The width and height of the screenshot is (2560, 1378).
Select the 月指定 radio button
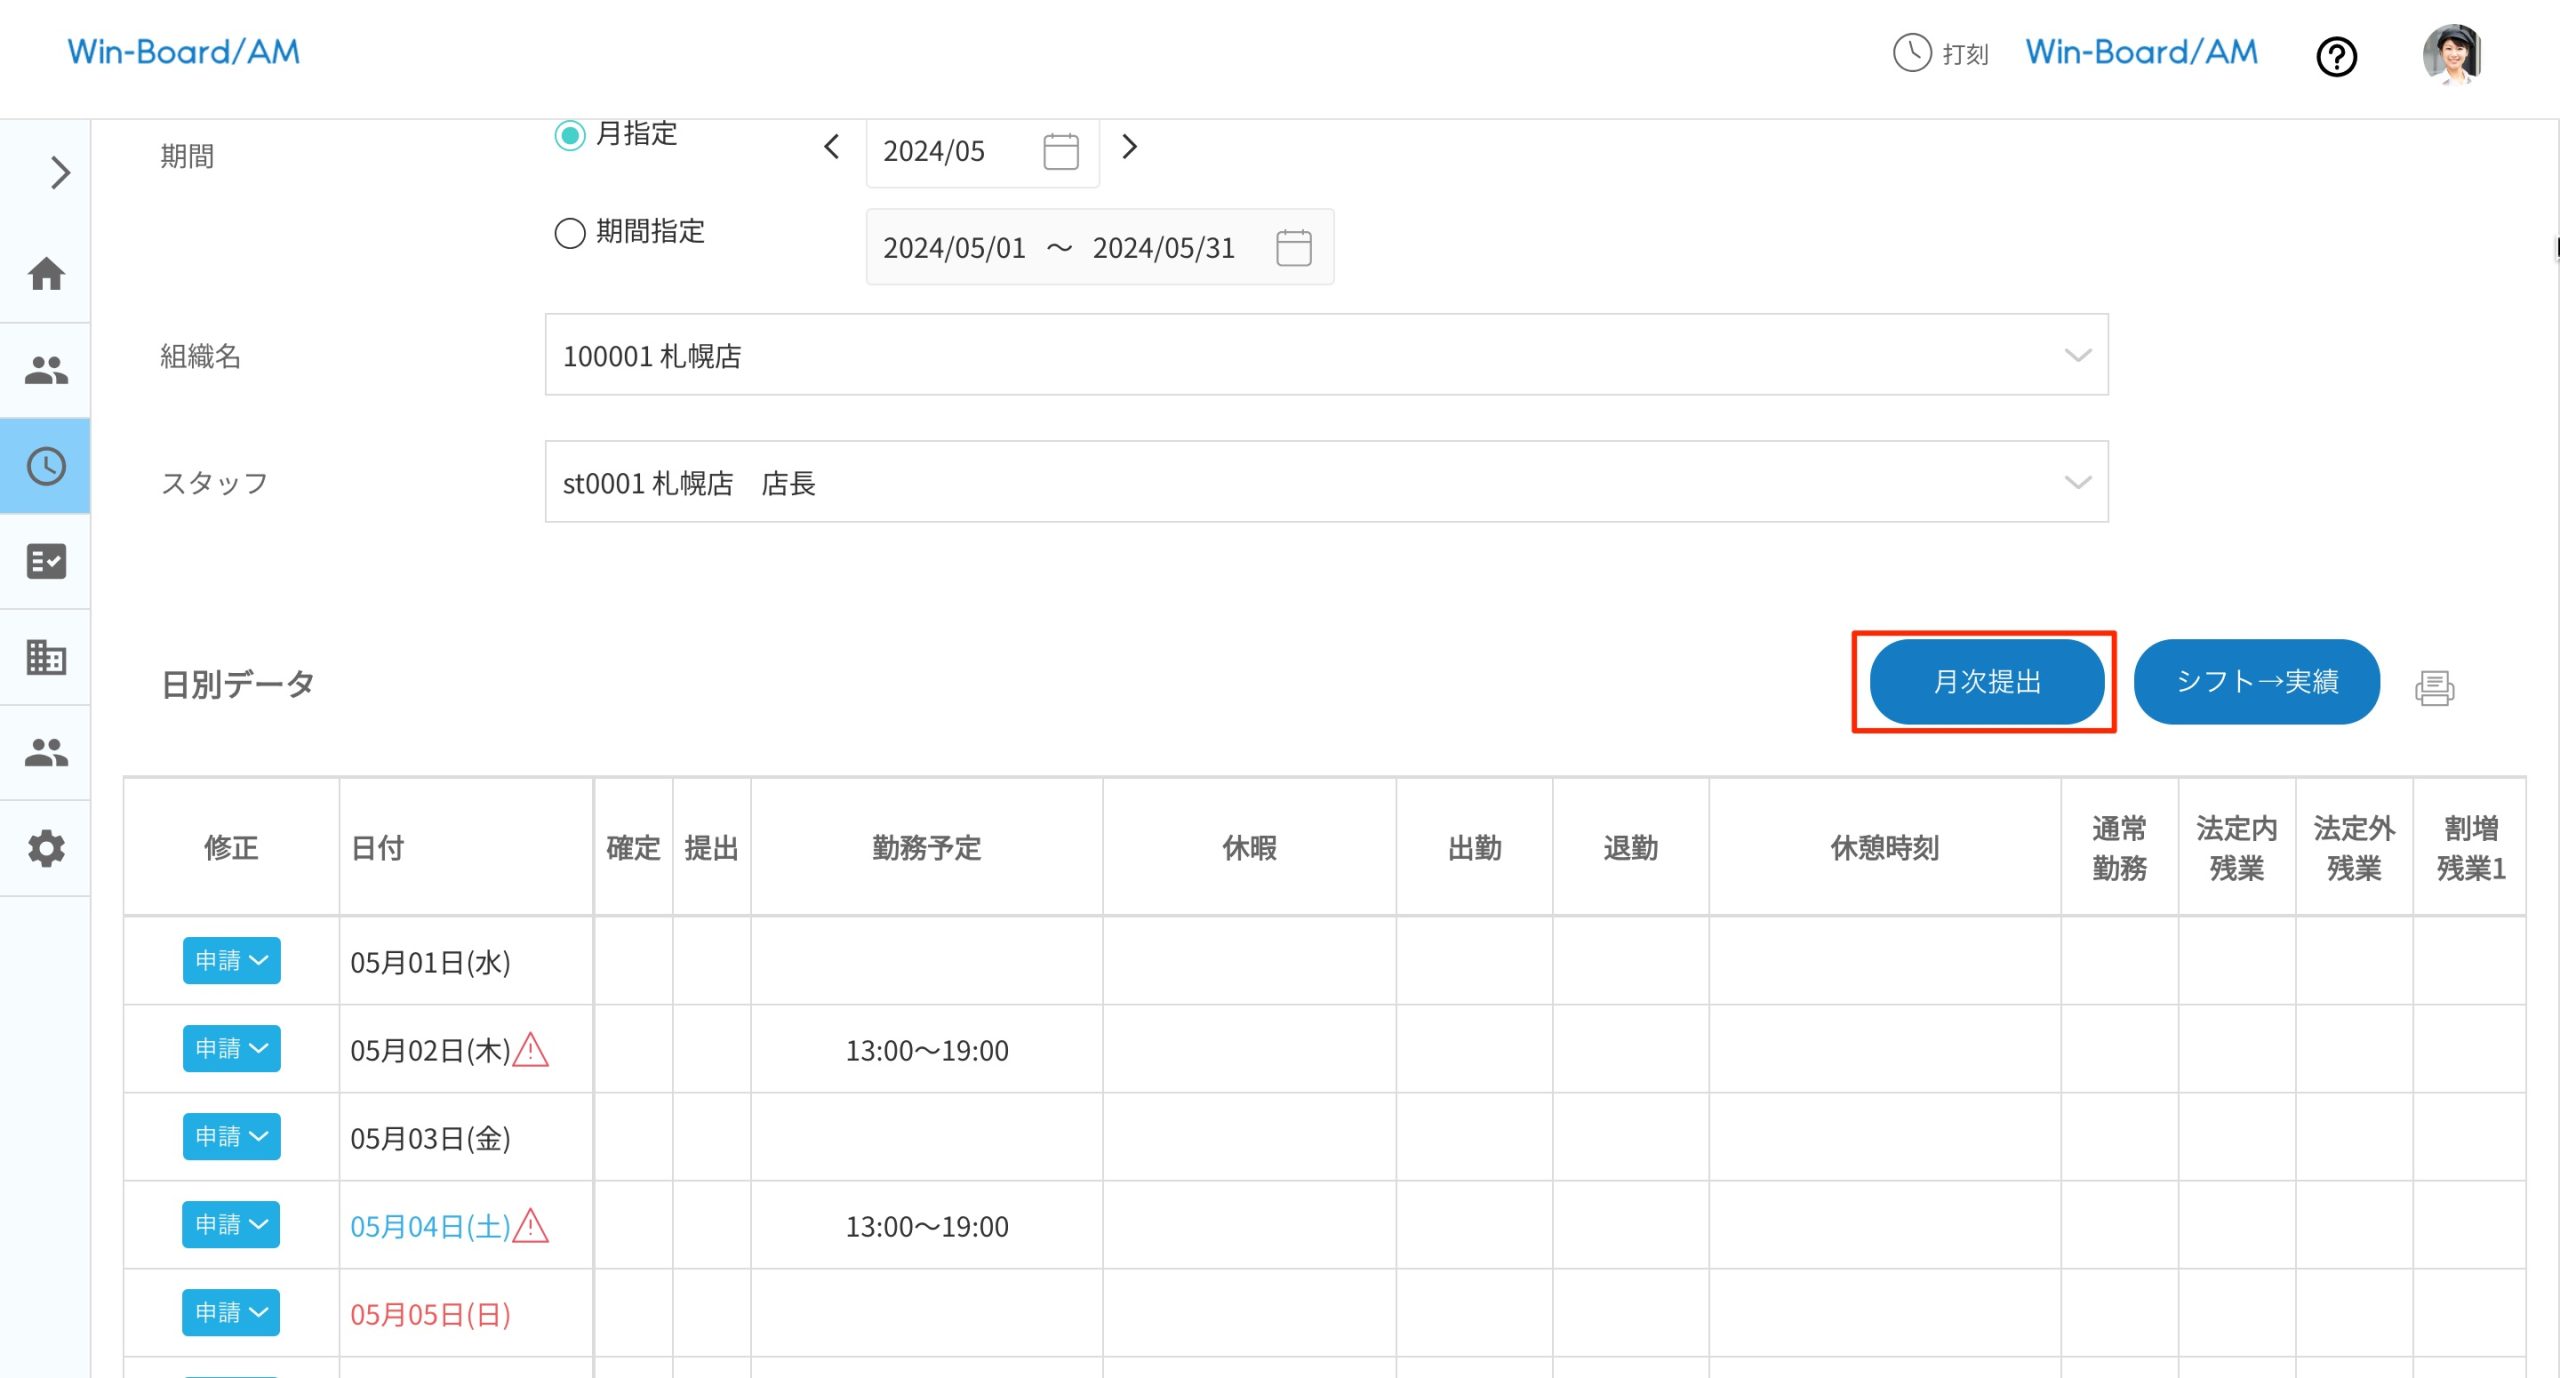pos(570,136)
